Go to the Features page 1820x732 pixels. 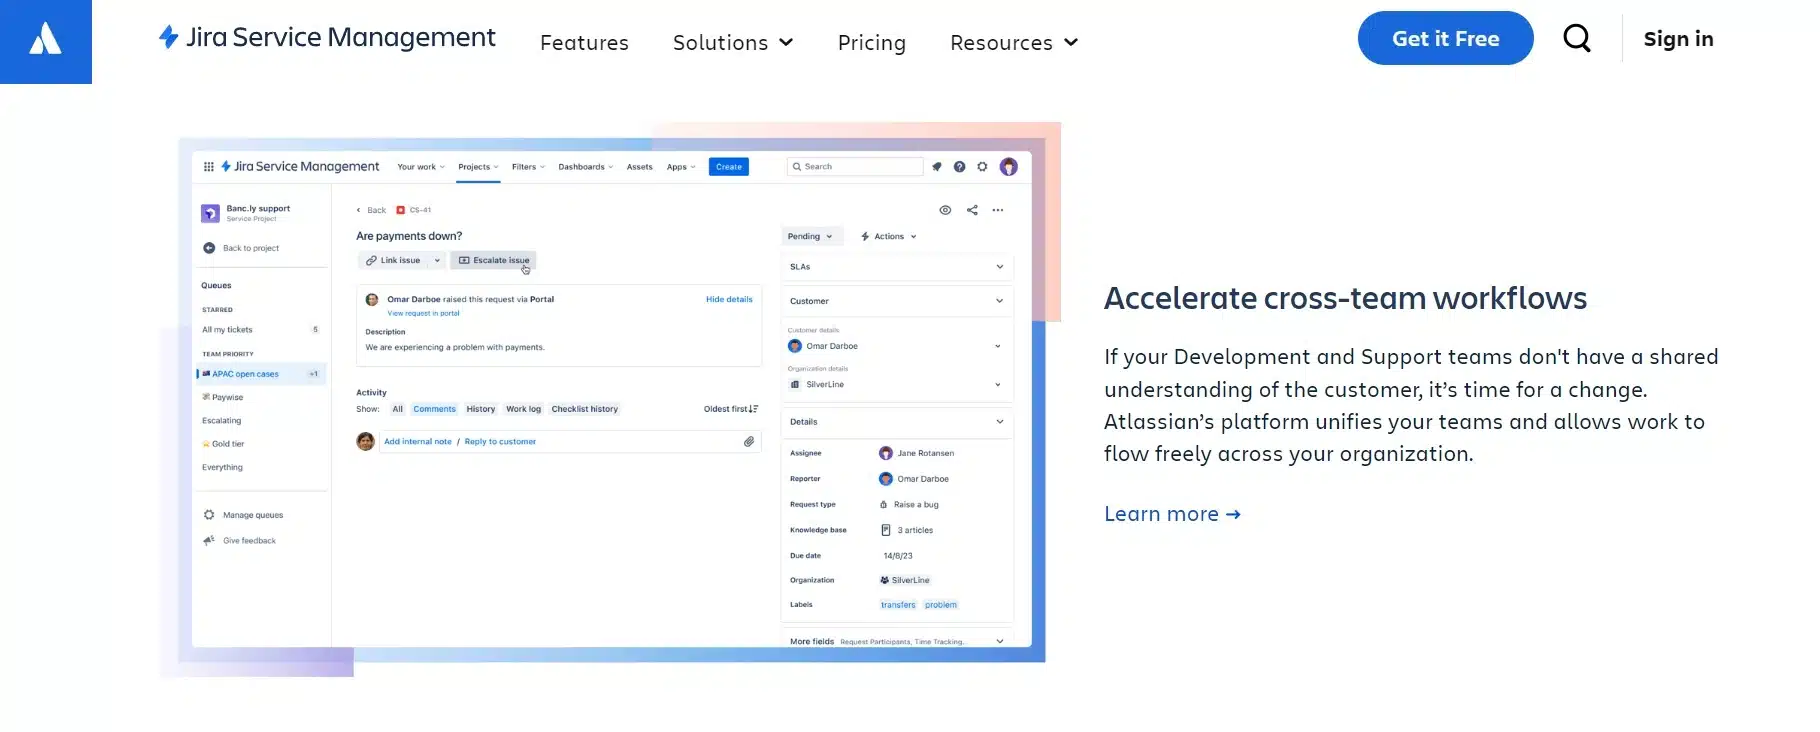[x=584, y=43]
